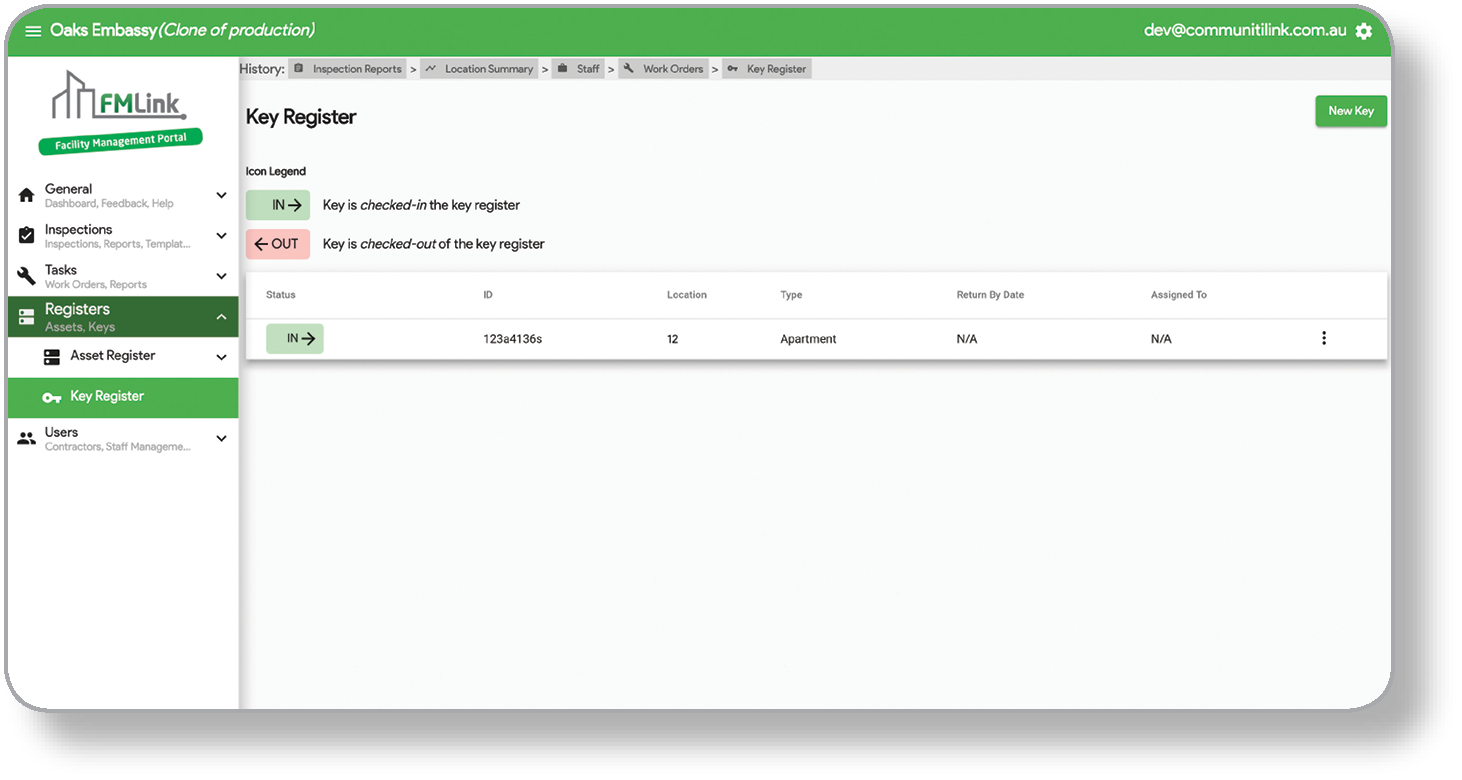The image size is (1462, 780).
Task: Open the Inspections menu section
Action: 123,236
